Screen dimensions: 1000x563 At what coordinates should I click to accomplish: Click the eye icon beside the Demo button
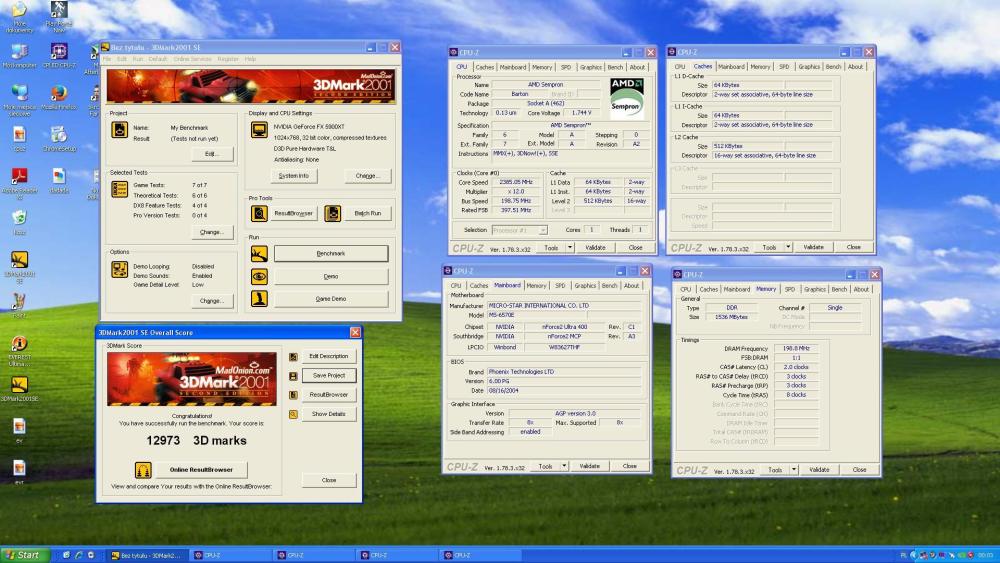(259, 276)
